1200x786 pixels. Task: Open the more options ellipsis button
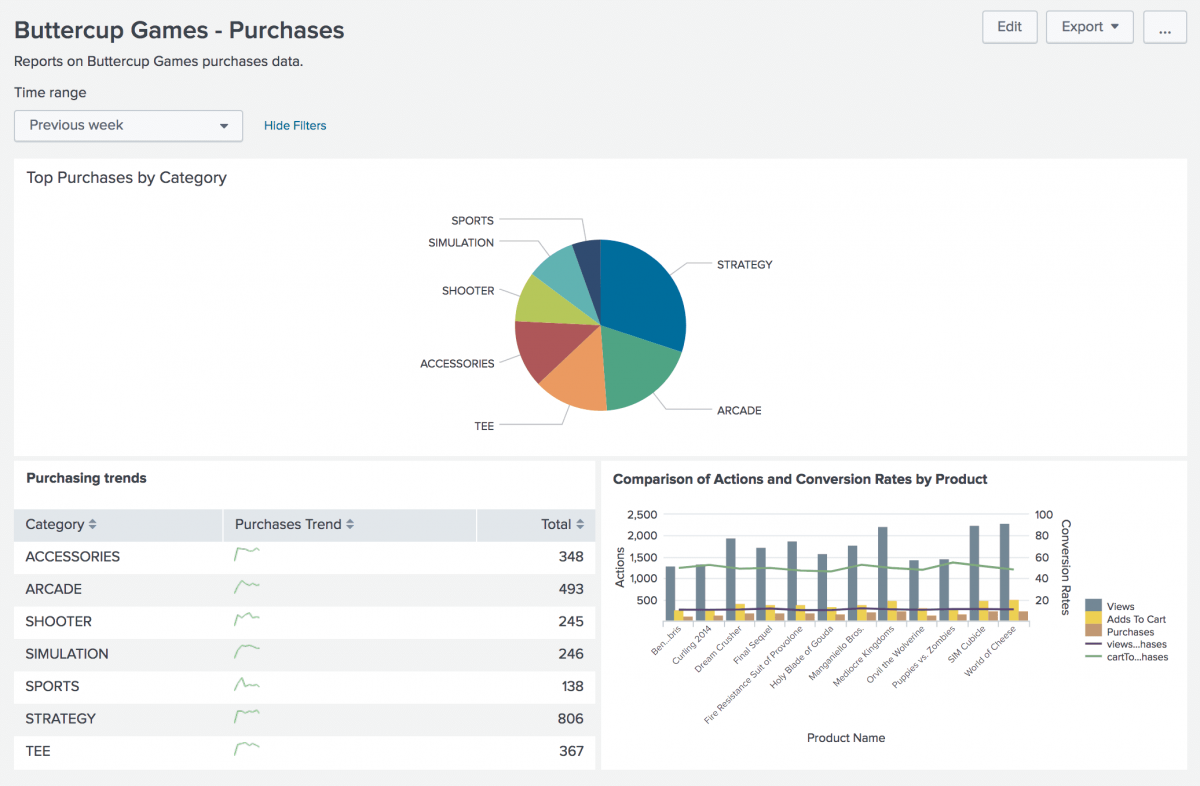point(1165,27)
